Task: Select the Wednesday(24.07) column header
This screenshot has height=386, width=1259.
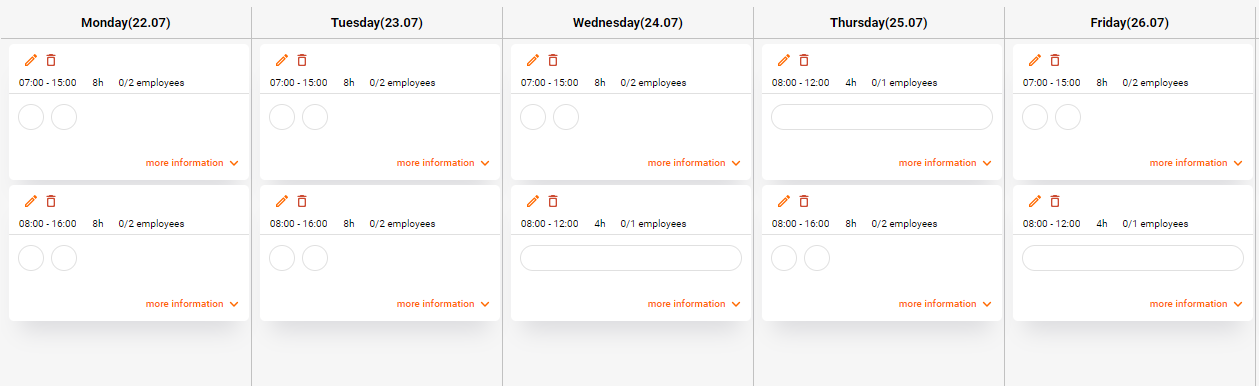Action: pos(628,23)
